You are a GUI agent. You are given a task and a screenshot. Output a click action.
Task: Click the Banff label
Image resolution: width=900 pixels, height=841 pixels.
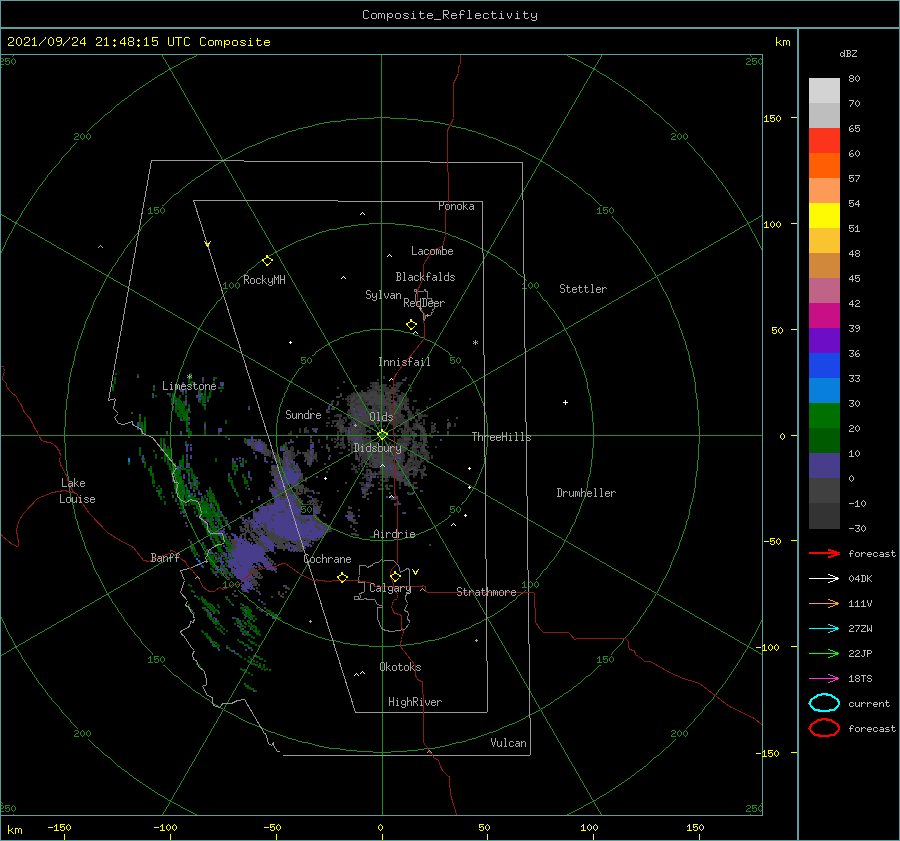point(165,557)
